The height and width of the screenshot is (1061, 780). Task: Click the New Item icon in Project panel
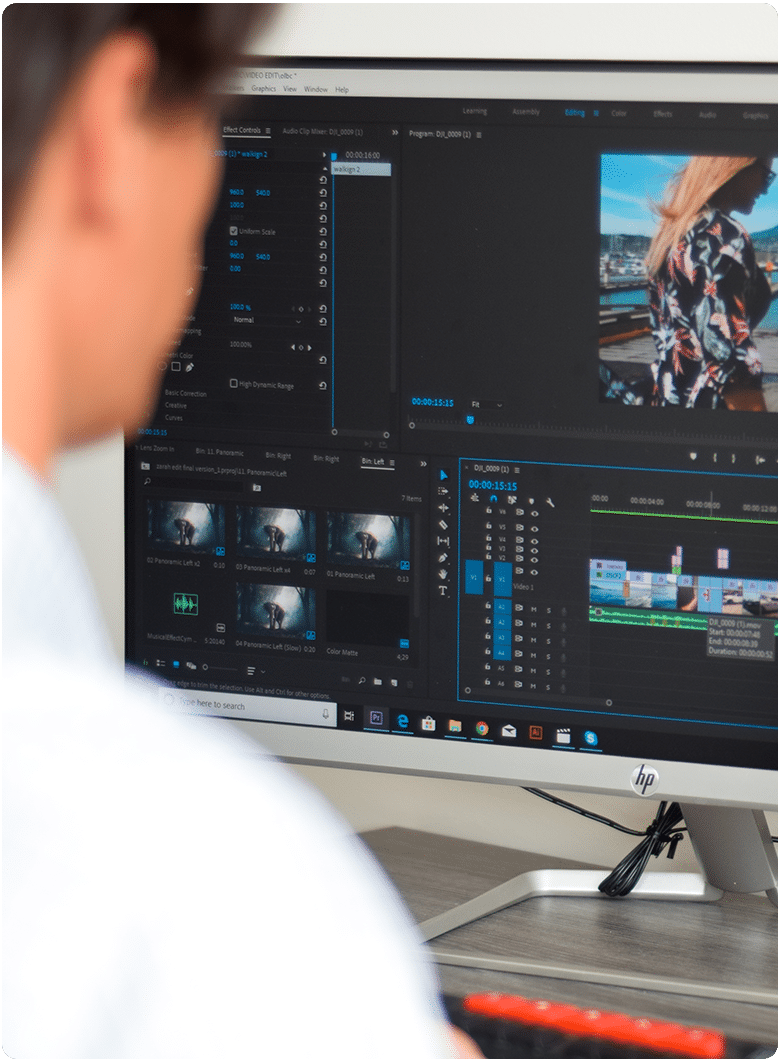point(394,682)
